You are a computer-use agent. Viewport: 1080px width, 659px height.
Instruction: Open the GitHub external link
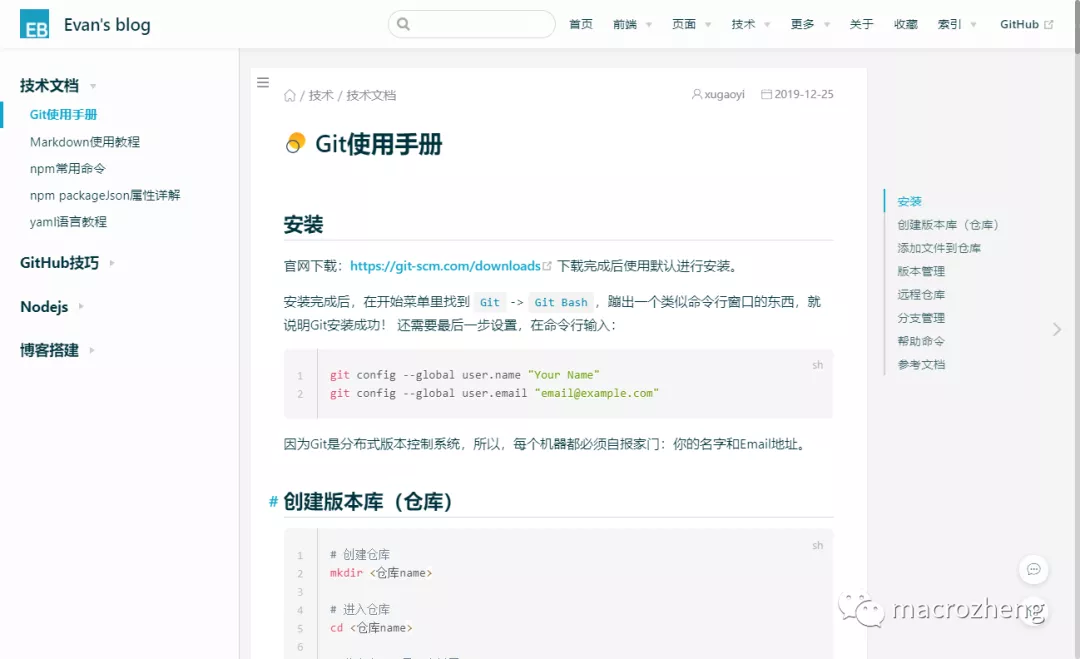[x=1019, y=24]
